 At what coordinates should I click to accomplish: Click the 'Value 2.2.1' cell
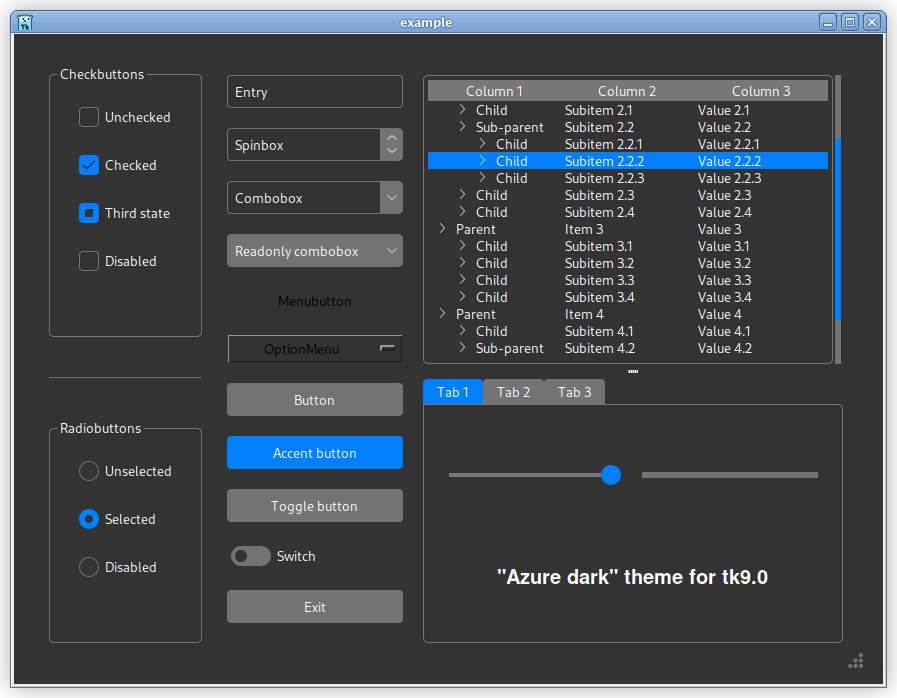[728, 144]
